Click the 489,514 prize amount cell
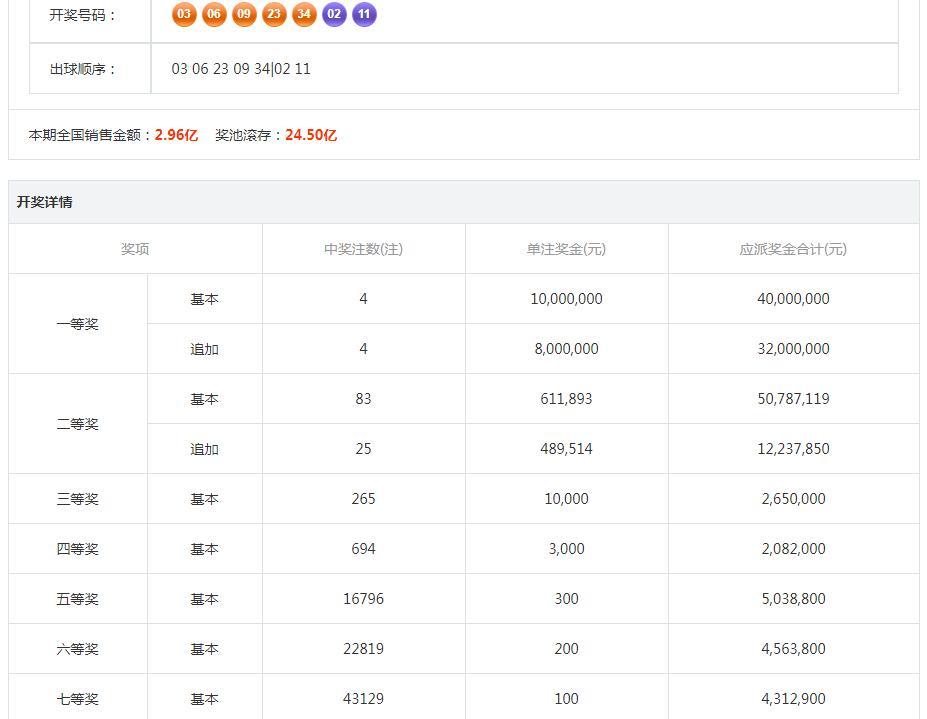This screenshot has width=927, height=719. [566, 449]
